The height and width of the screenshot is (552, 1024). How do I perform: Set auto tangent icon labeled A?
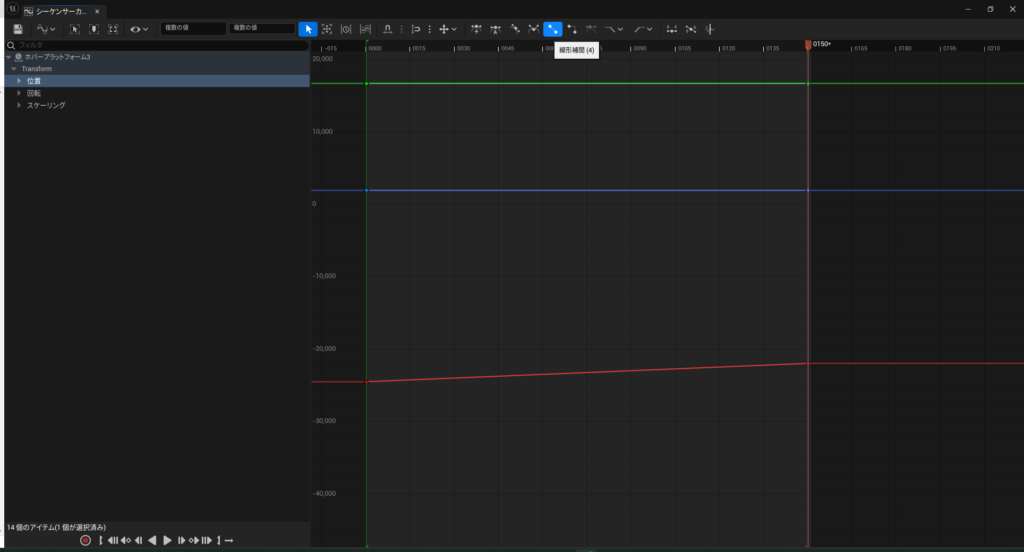495,29
